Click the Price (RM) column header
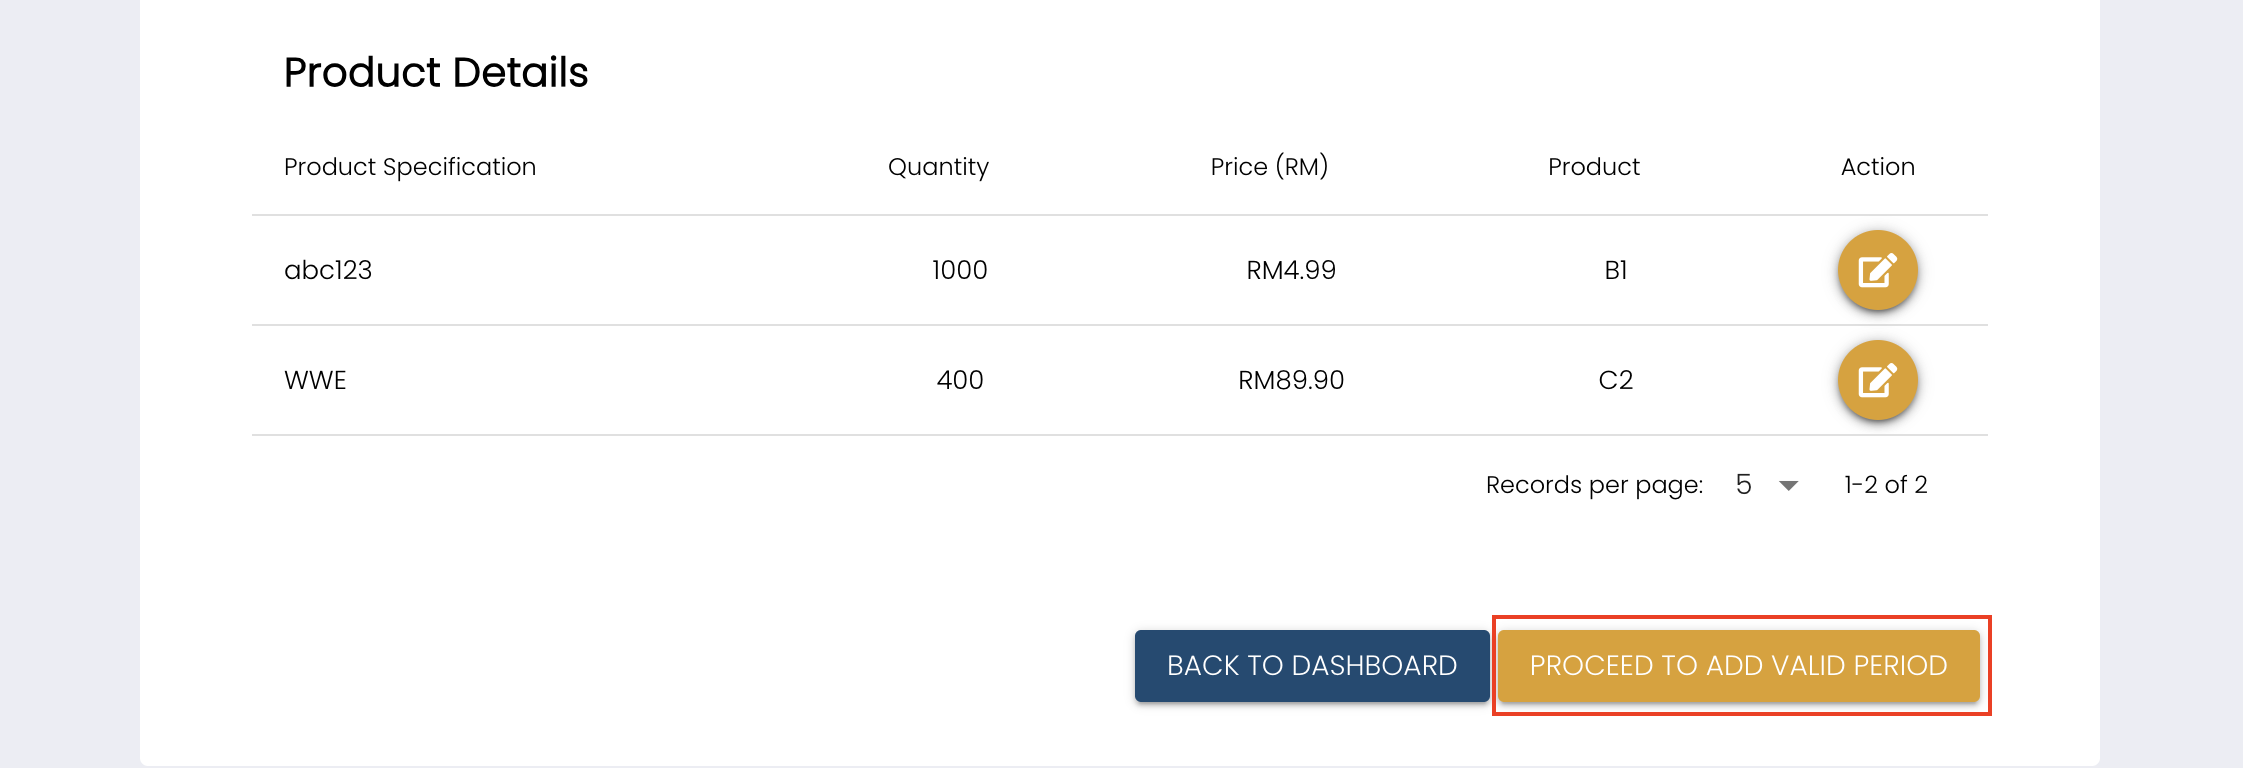Image resolution: width=2243 pixels, height=768 pixels. tap(1269, 167)
